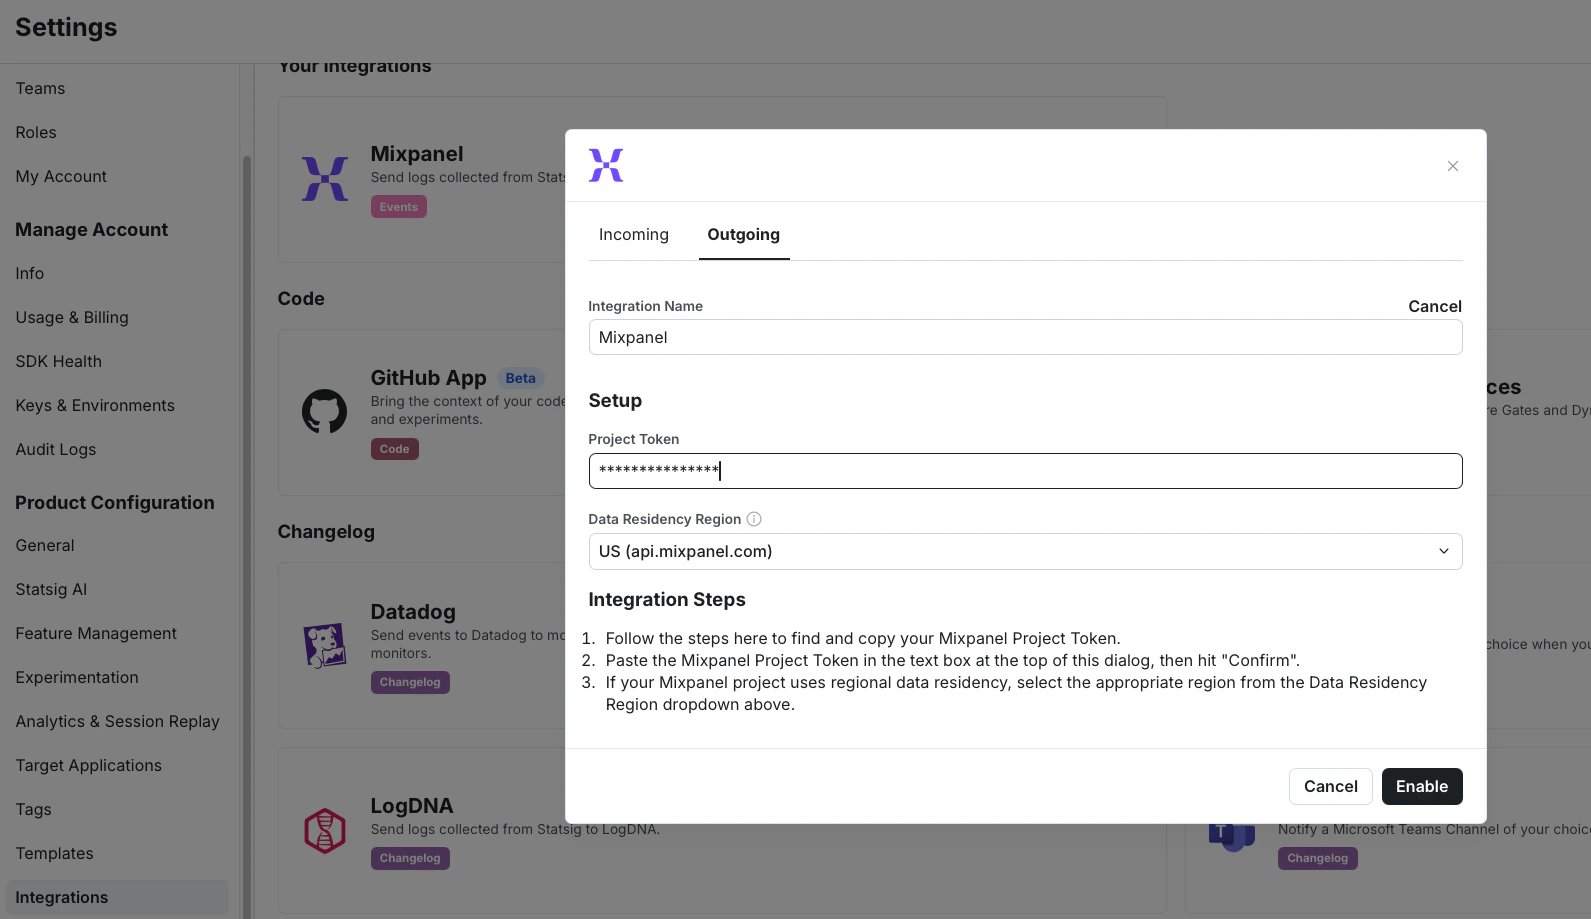Click the Datadog logo icon

tap(325, 645)
